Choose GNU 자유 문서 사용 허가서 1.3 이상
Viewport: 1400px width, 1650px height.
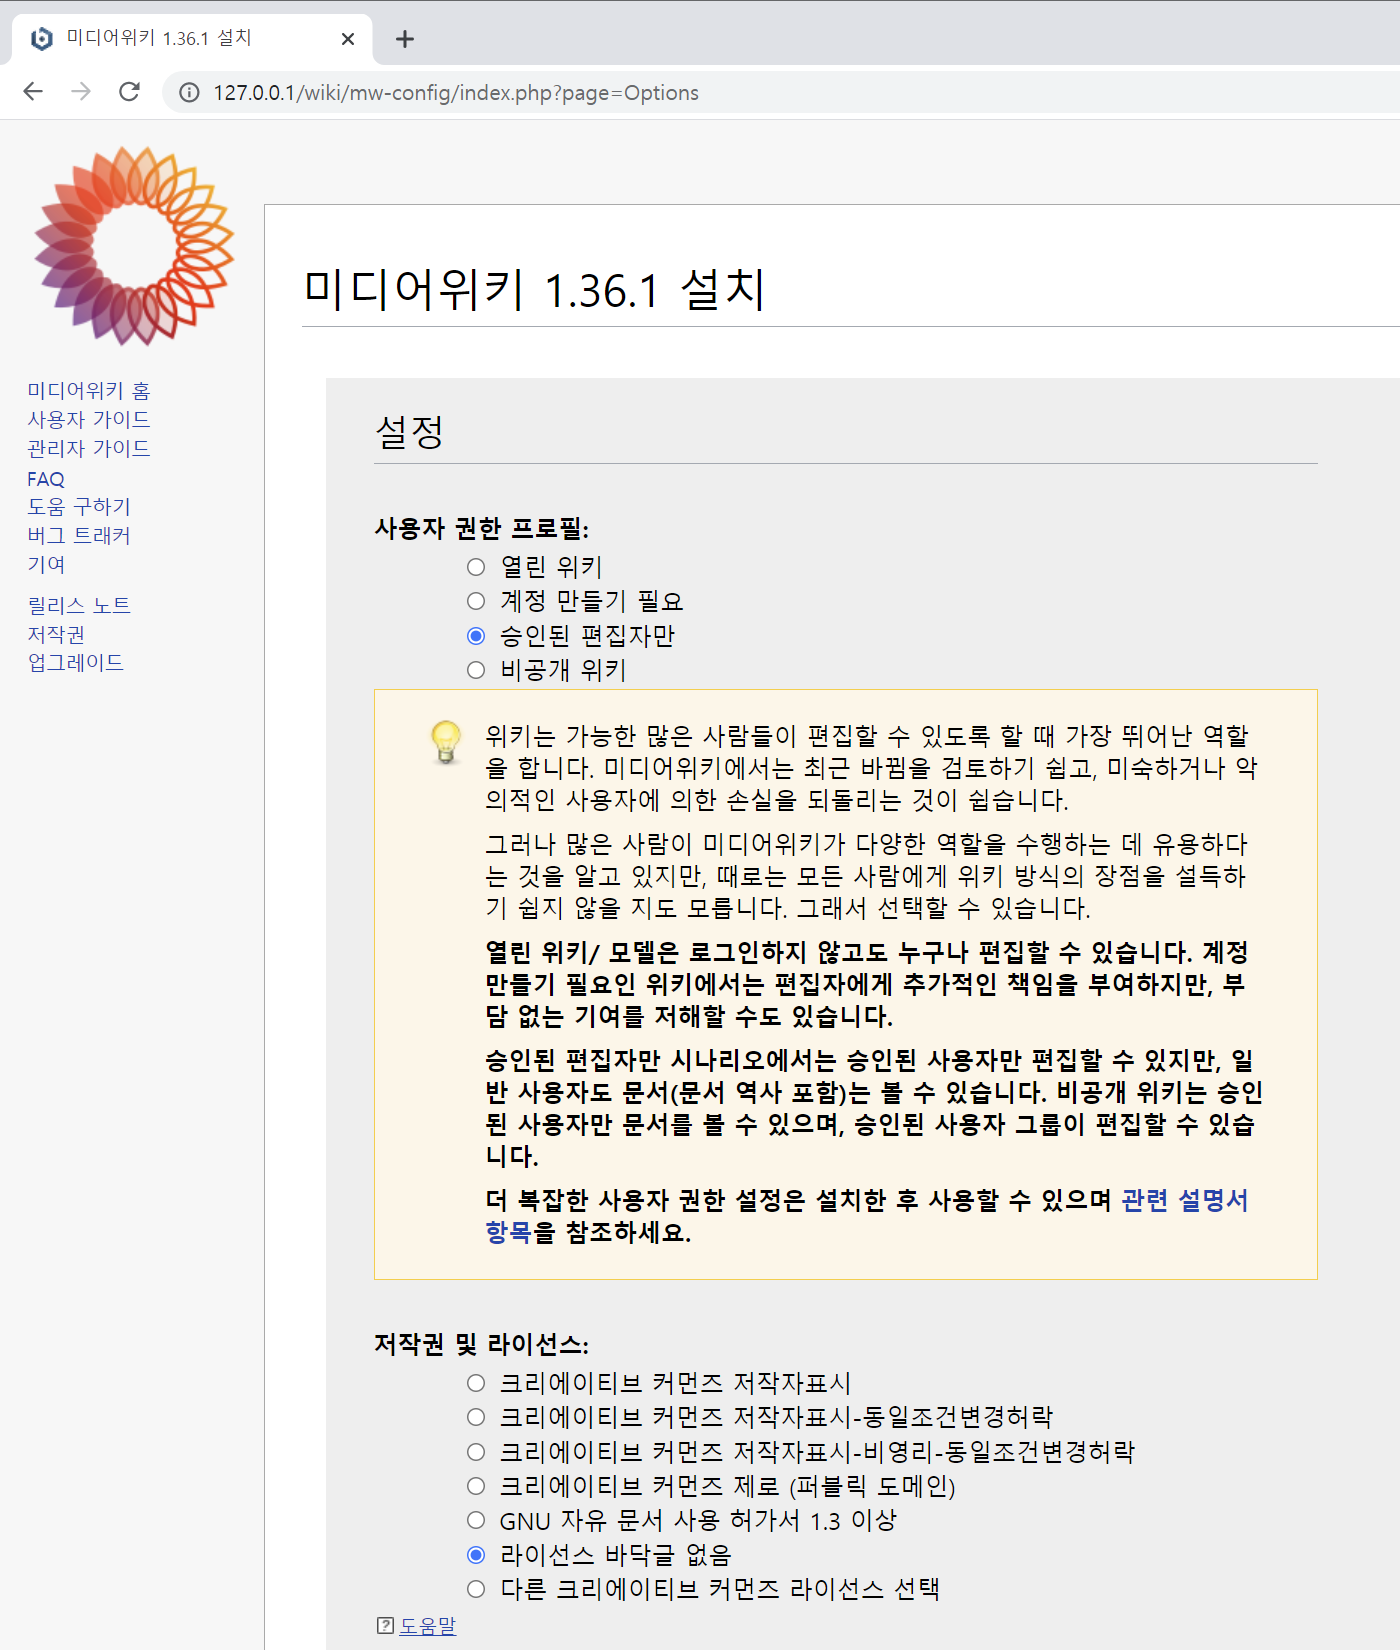click(x=476, y=1520)
